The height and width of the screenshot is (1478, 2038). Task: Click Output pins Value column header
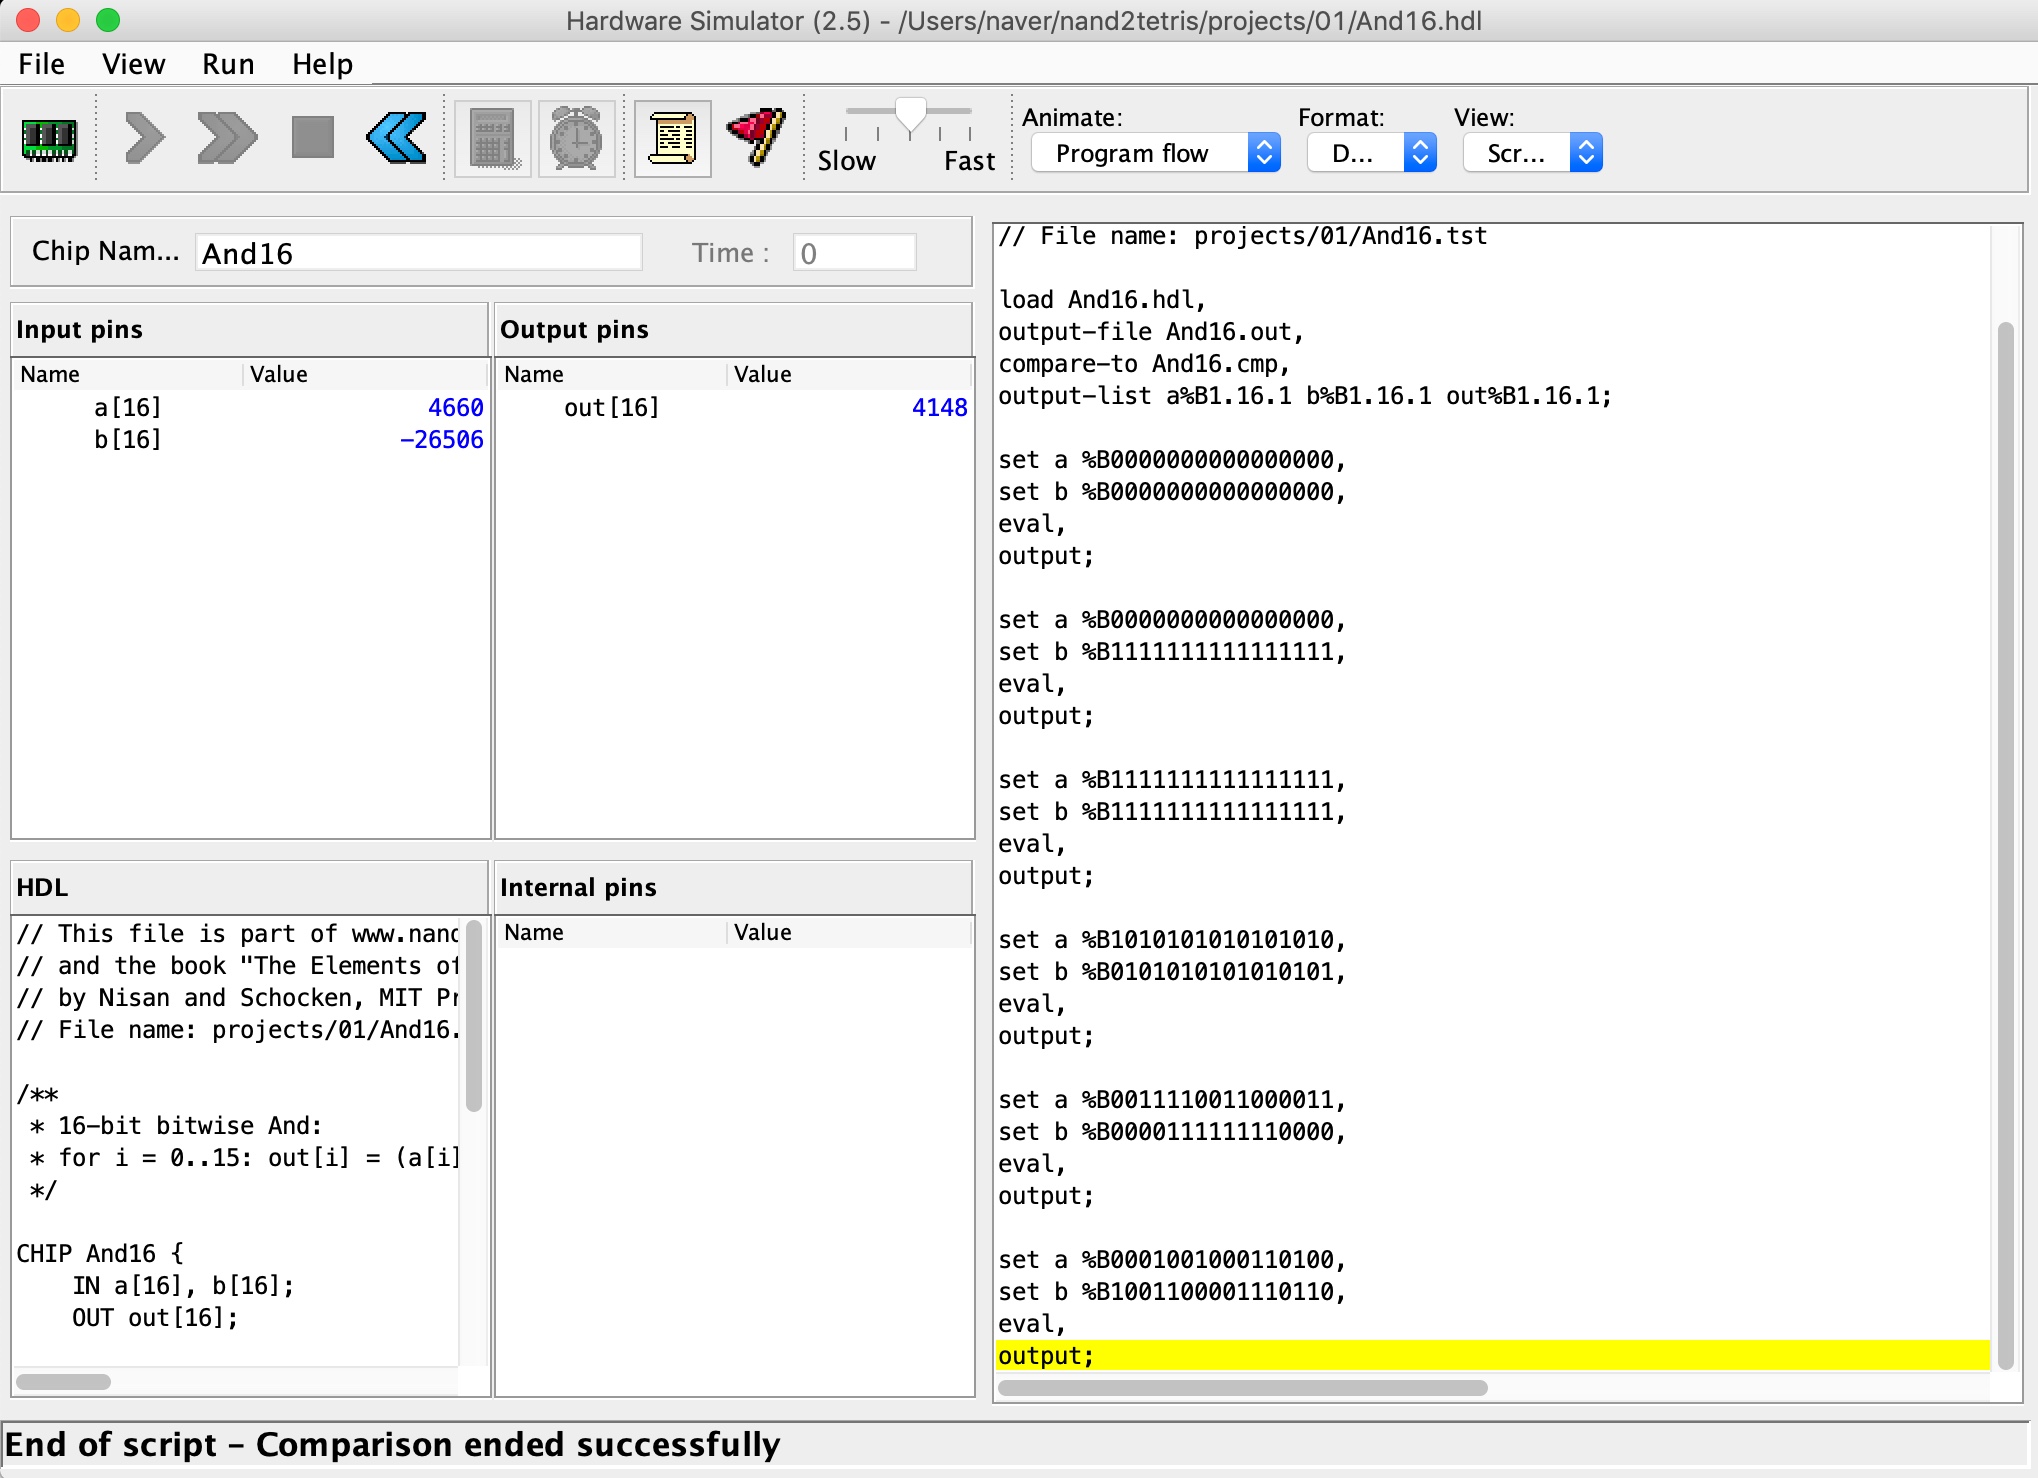tap(848, 374)
